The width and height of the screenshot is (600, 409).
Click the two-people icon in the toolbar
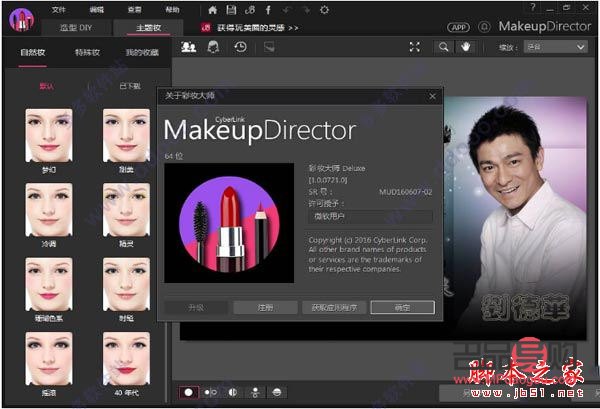point(188,46)
